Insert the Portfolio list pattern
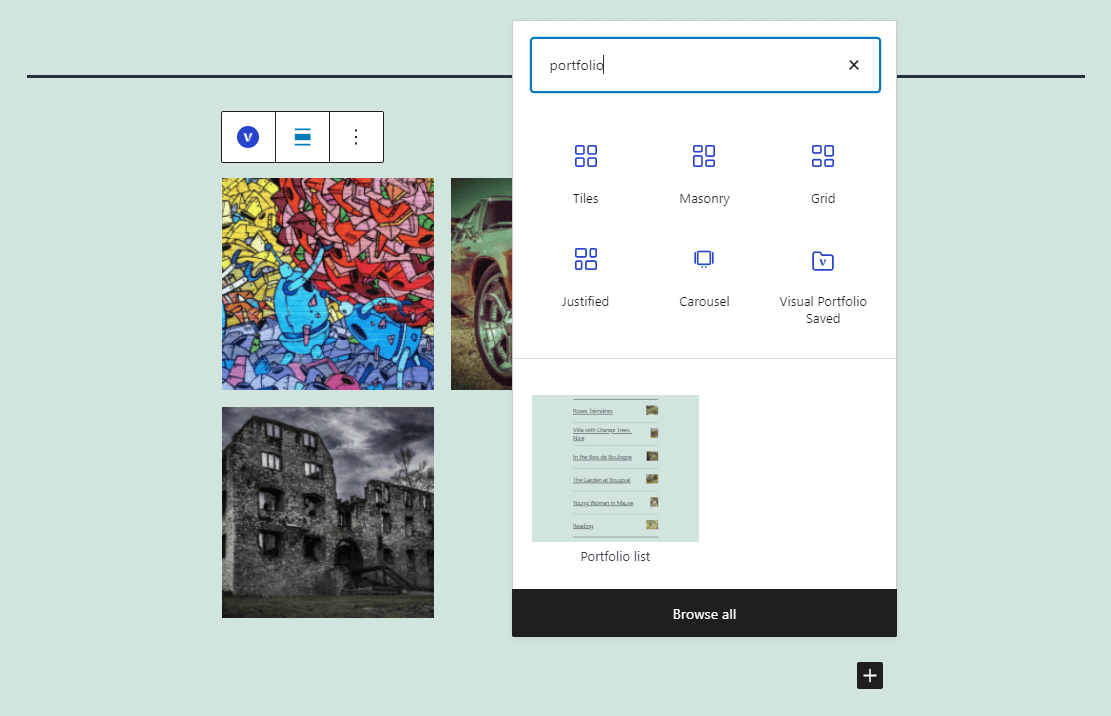The width and height of the screenshot is (1111, 716). pos(615,468)
